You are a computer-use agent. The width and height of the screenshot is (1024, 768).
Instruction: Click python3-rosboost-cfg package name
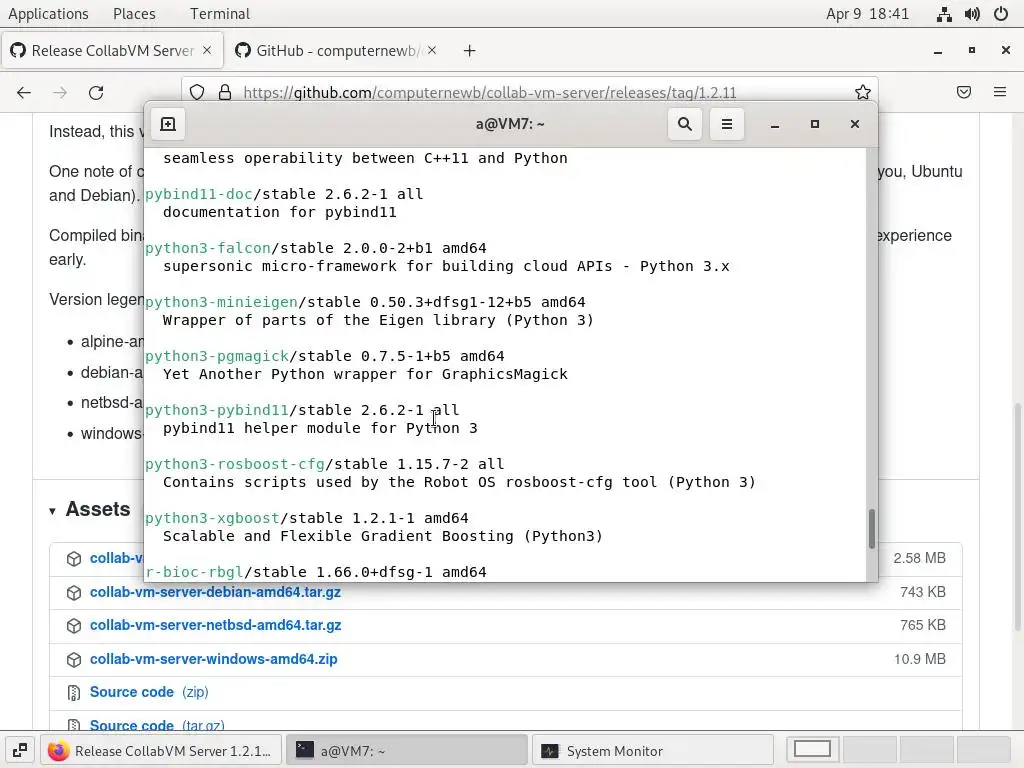pyautogui.click(x=235, y=464)
